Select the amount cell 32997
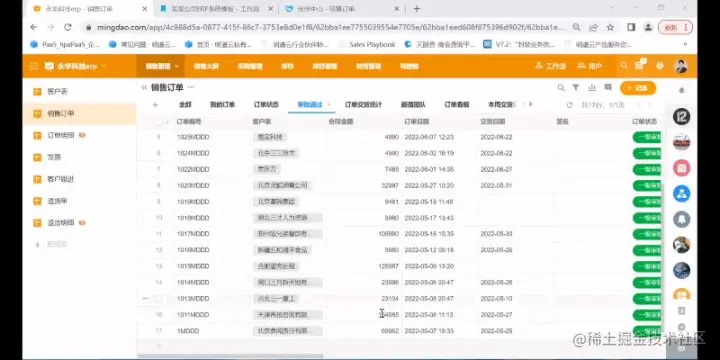Image resolution: width=720 pixels, height=360 pixels. [390, 186]
